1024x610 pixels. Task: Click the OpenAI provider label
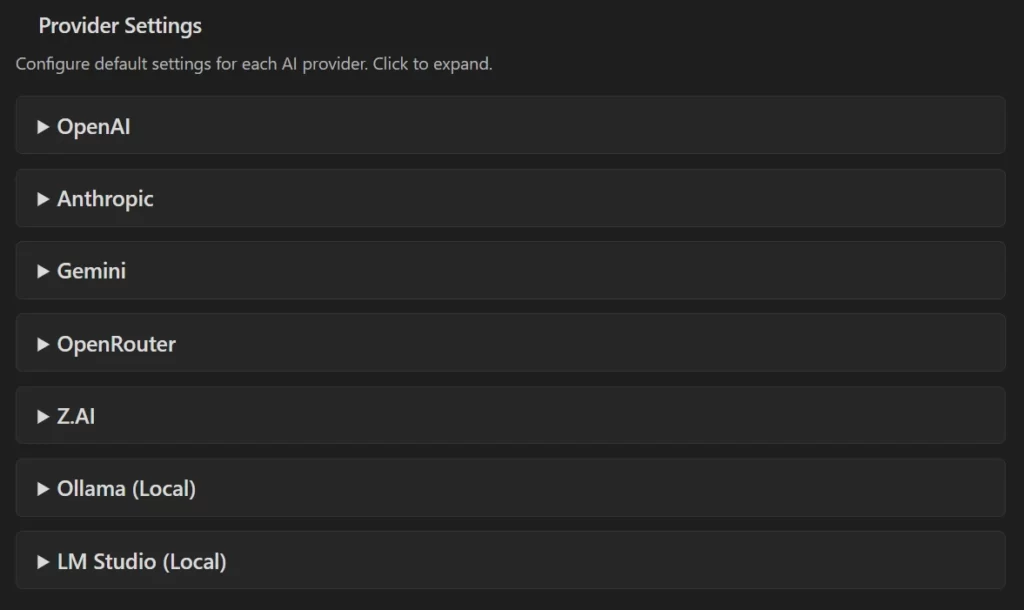pos(94,127)
